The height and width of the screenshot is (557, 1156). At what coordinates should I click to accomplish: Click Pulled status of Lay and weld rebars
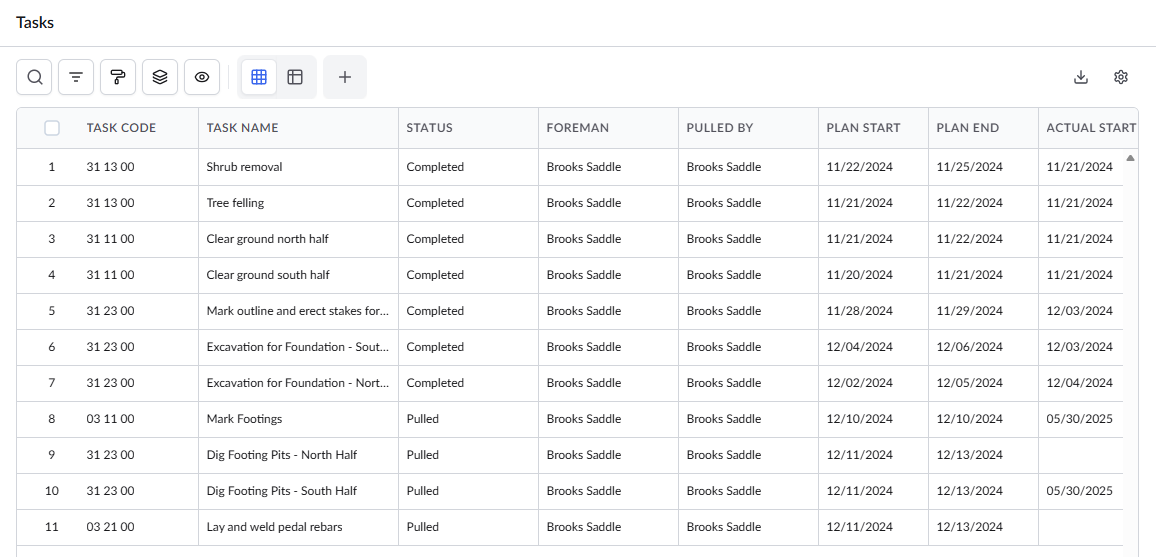(x=422, y=528)
